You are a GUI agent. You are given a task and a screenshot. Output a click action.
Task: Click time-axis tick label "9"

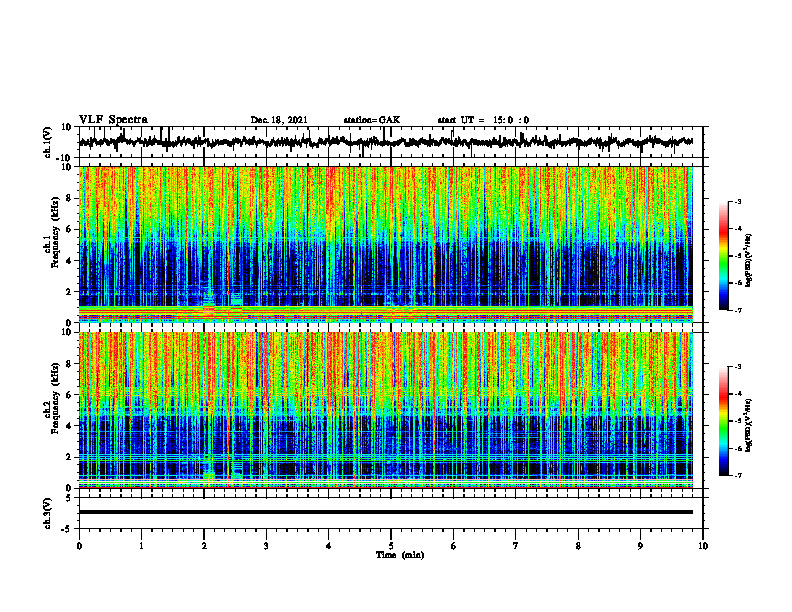(x=640, y=546)
